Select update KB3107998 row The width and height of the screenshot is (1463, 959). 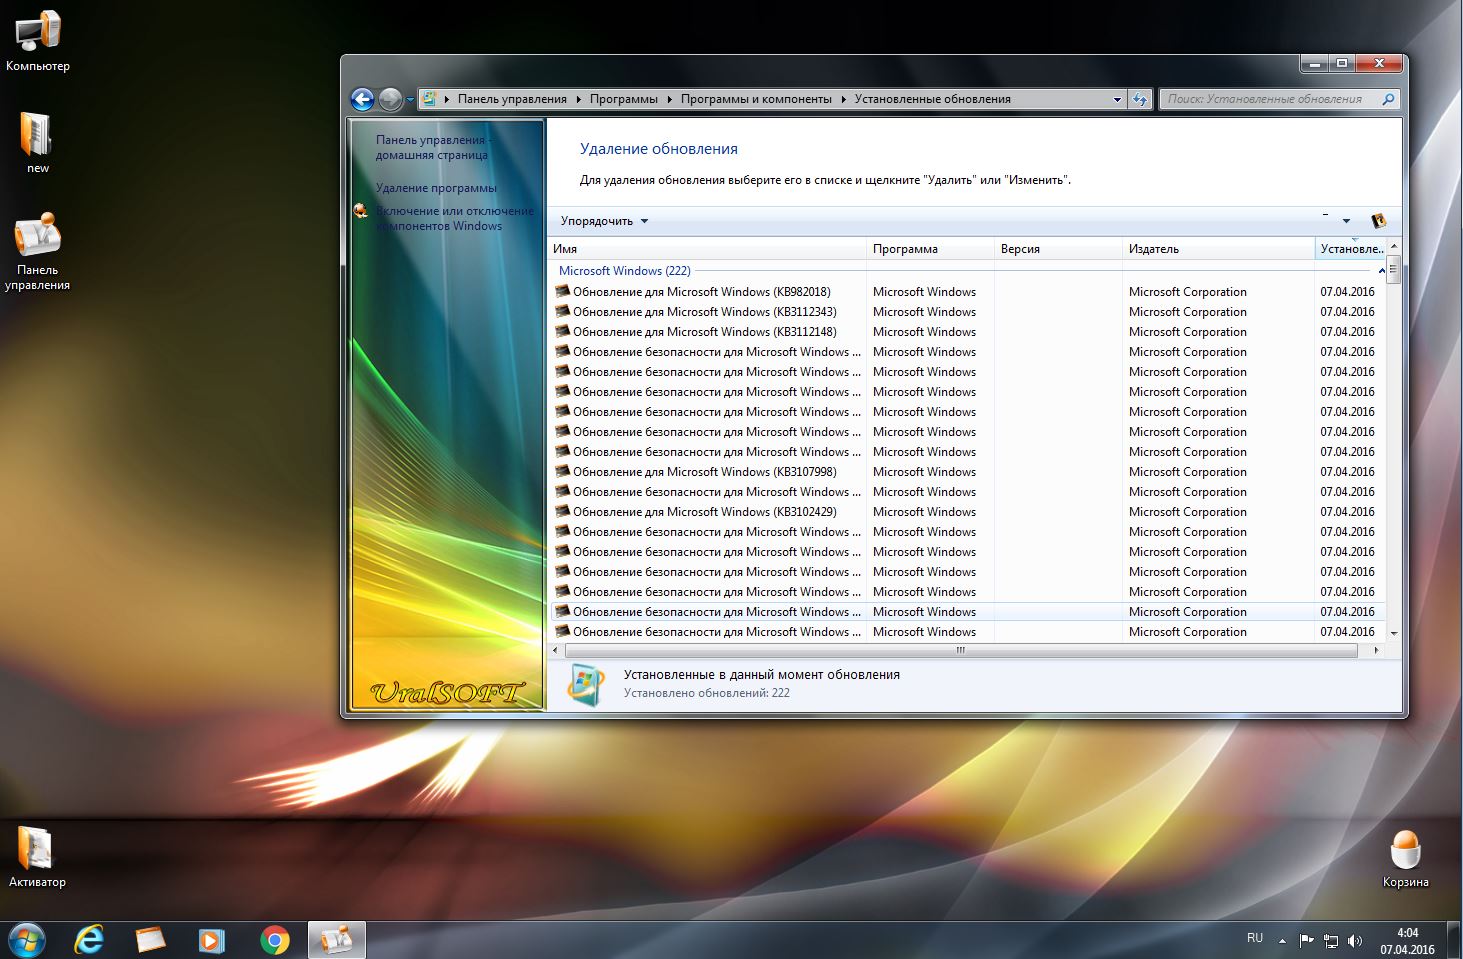(968, 472)
